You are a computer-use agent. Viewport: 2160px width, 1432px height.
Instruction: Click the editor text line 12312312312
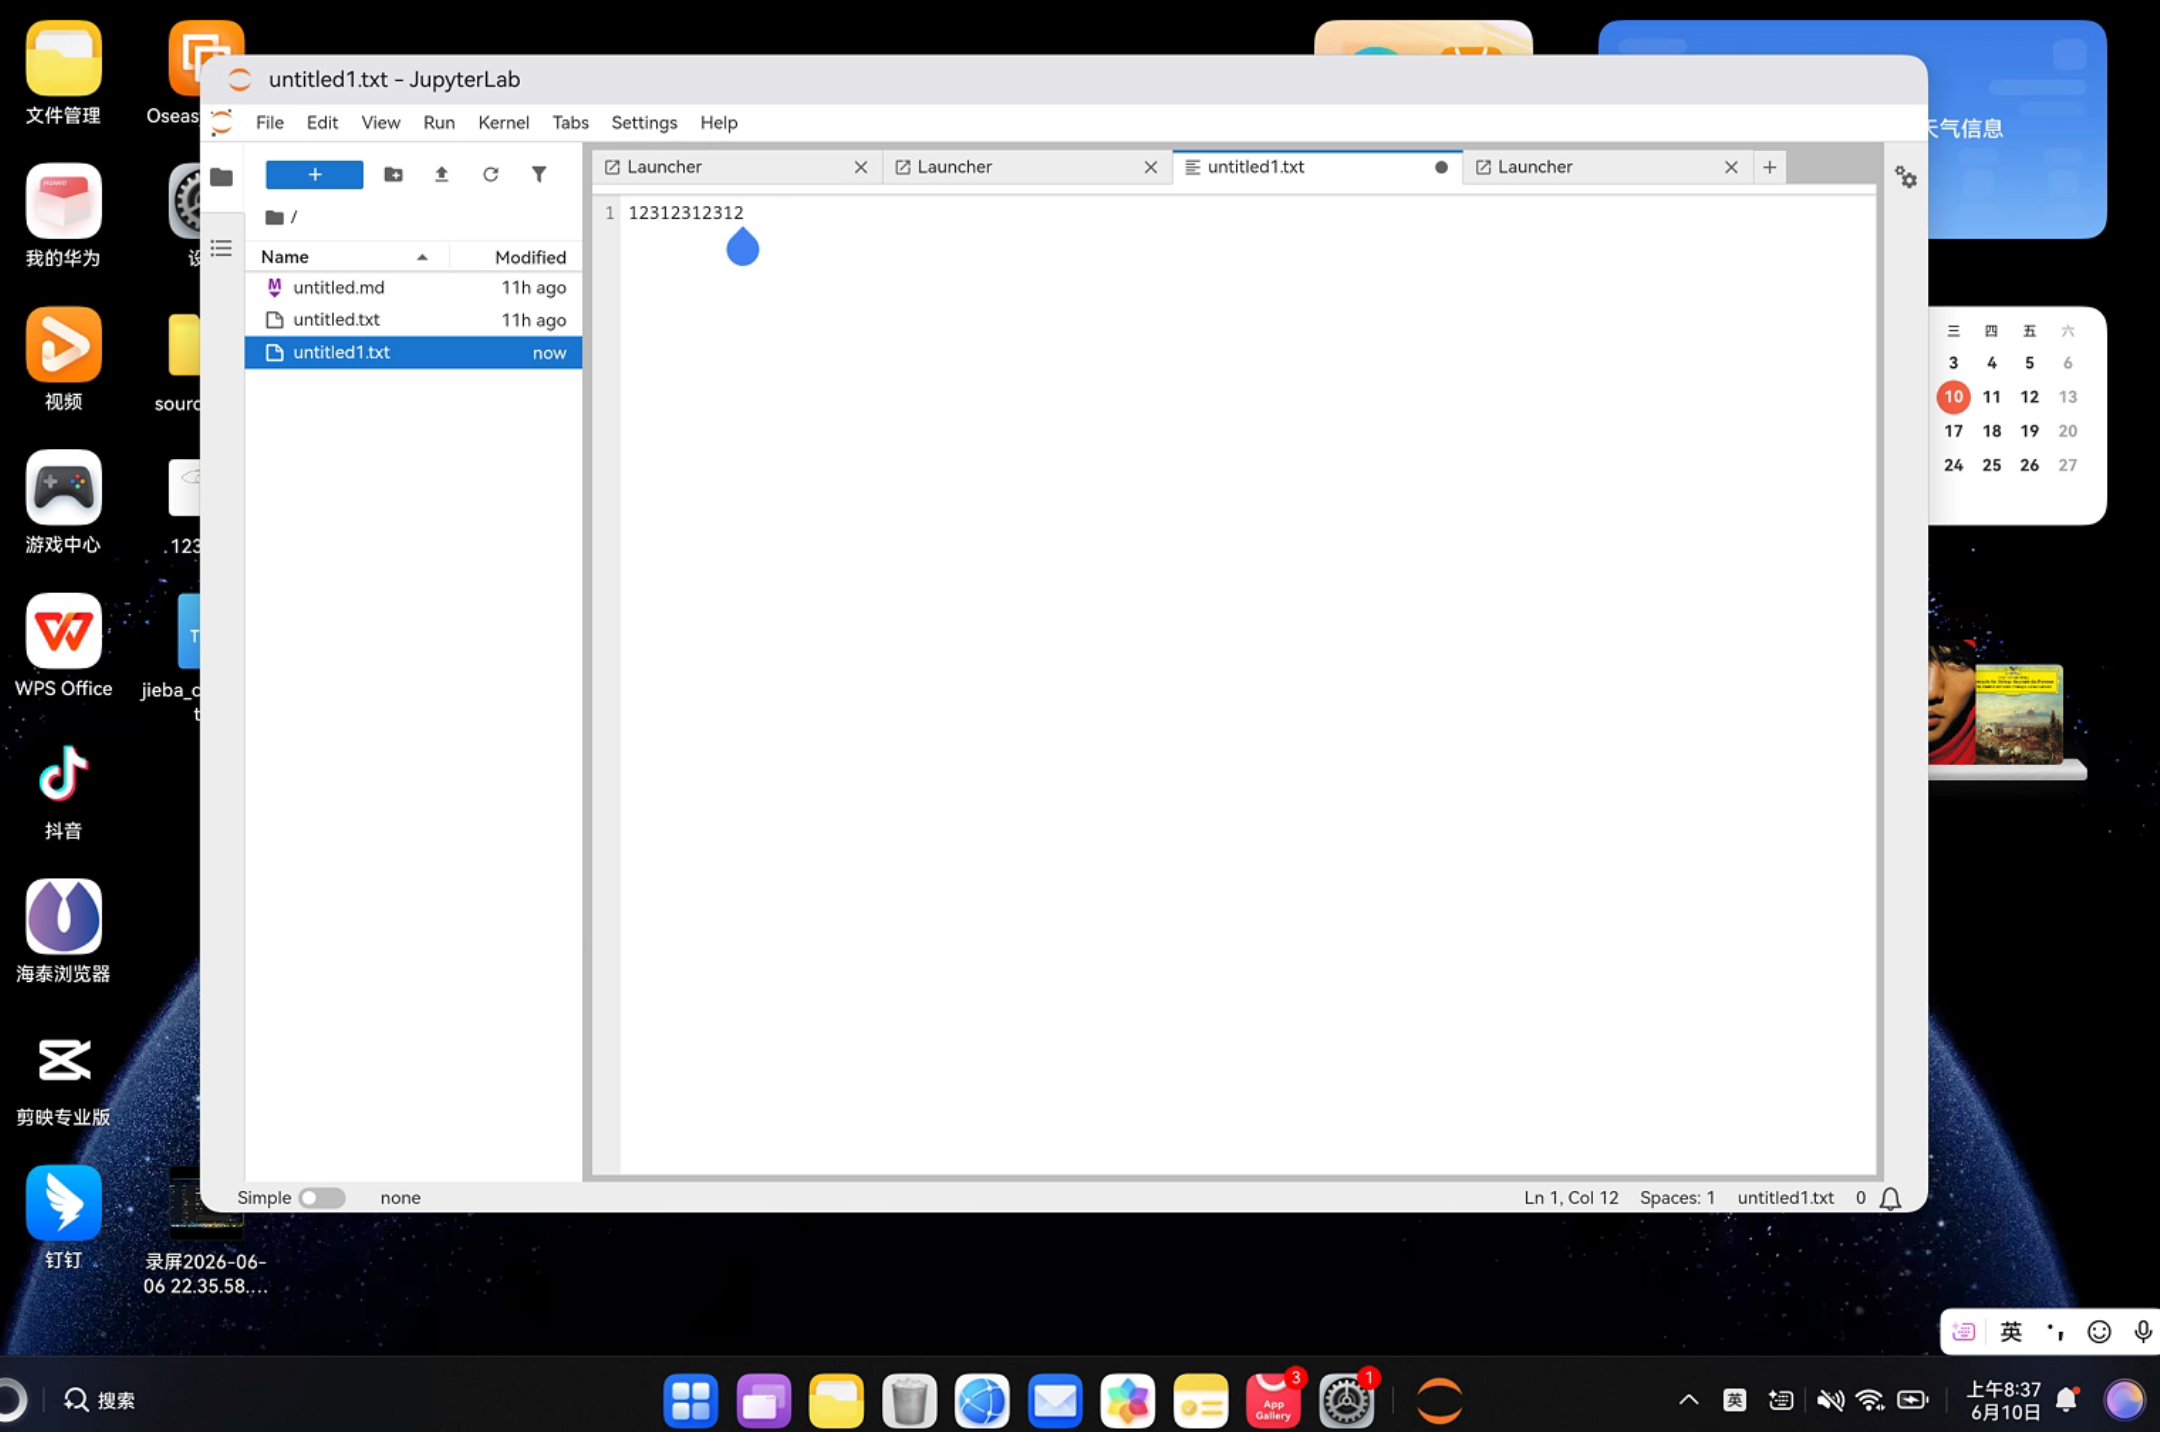[686, 212]
